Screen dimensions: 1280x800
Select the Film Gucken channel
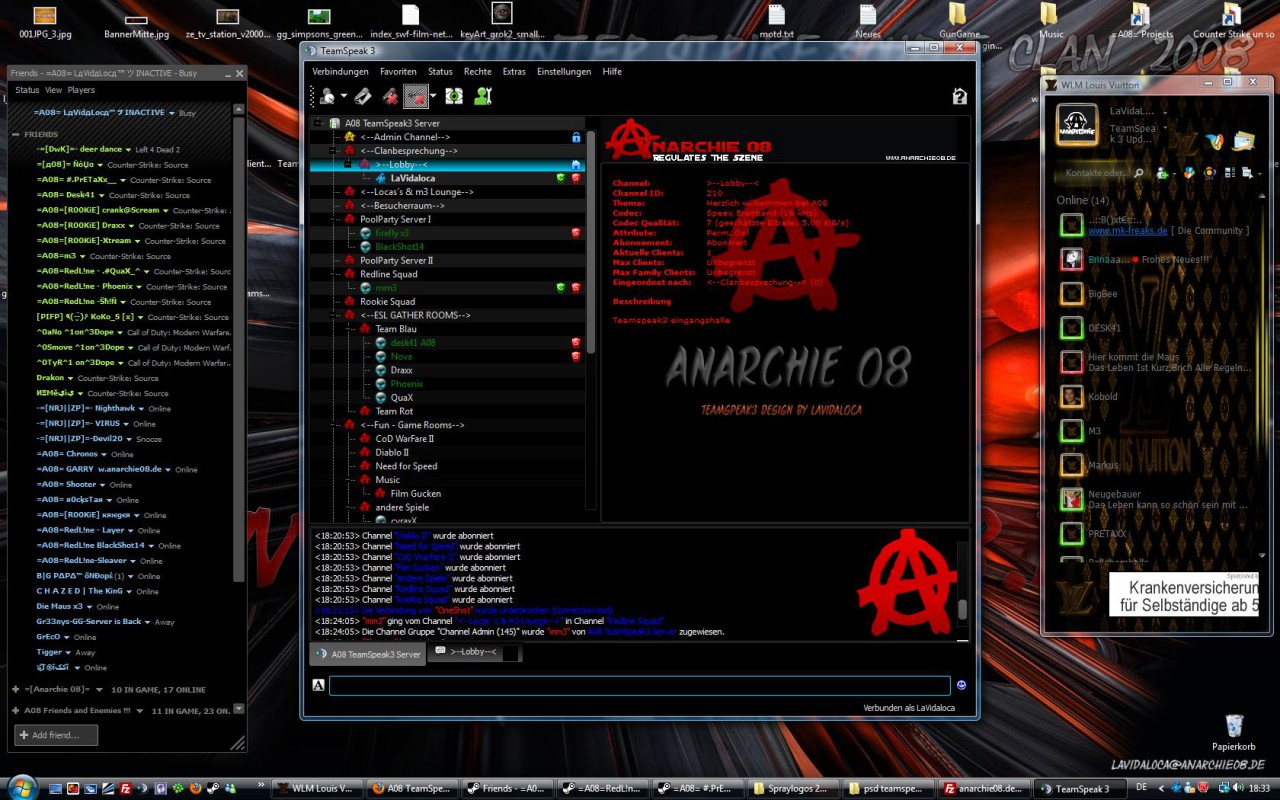pyautogui.click(x=416, y=494)
